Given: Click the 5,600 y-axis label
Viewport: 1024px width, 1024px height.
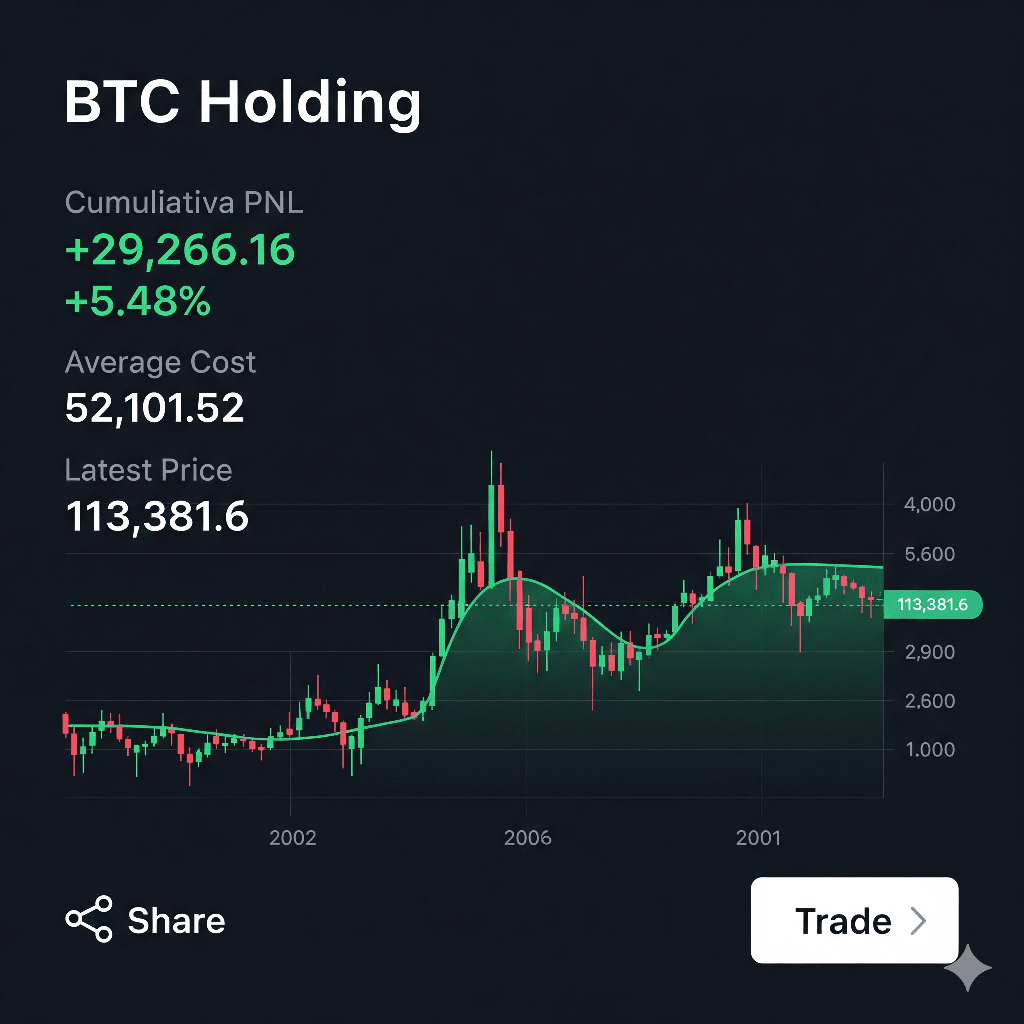Looking at the screenshot, I should pyautogui.click(x=929, y=554).
